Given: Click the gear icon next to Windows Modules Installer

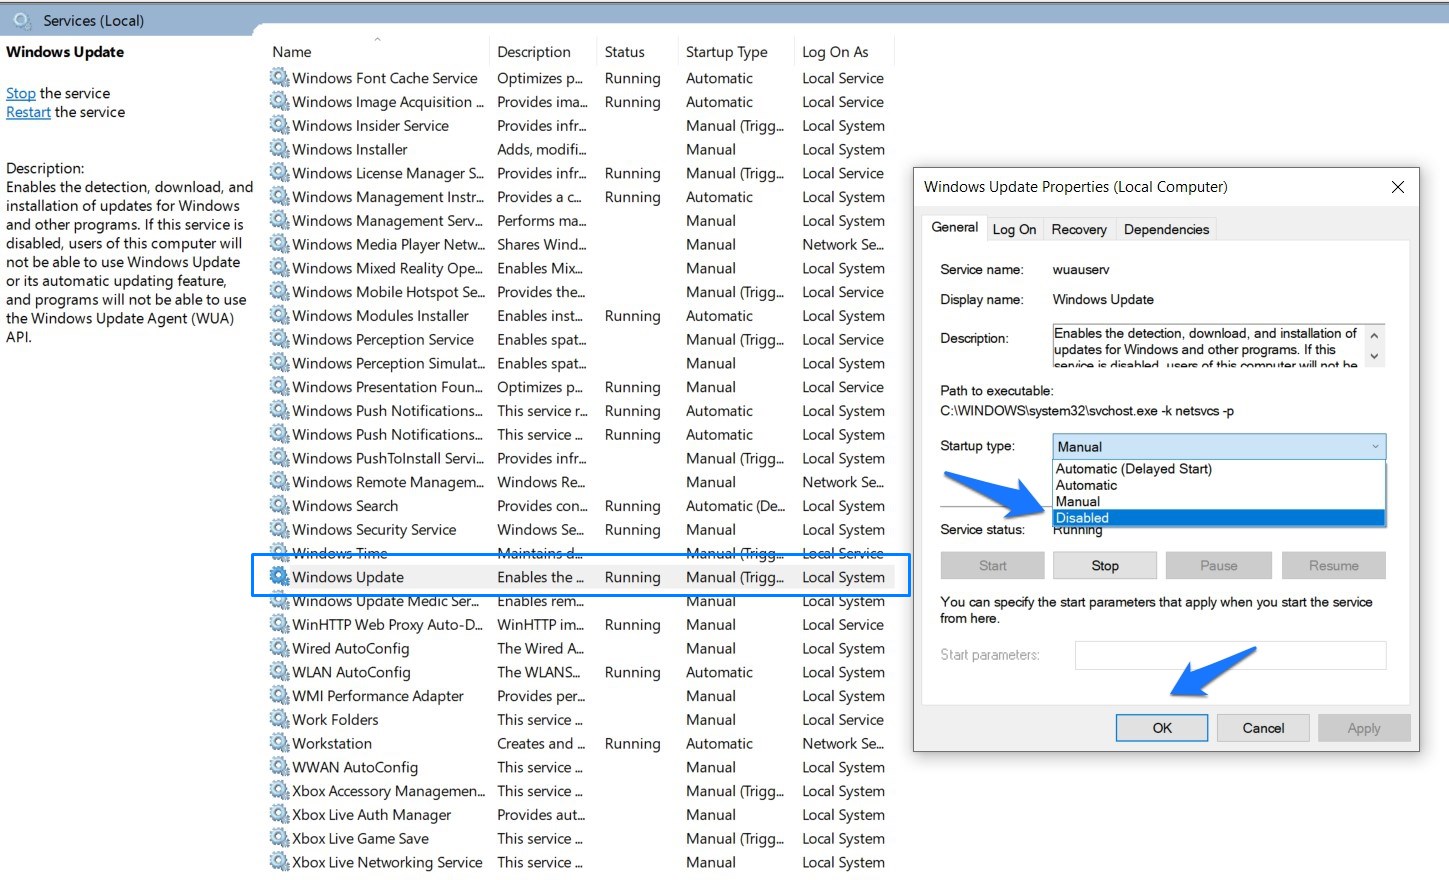Looking at the screenshot, I should click(x=279, y=315).
